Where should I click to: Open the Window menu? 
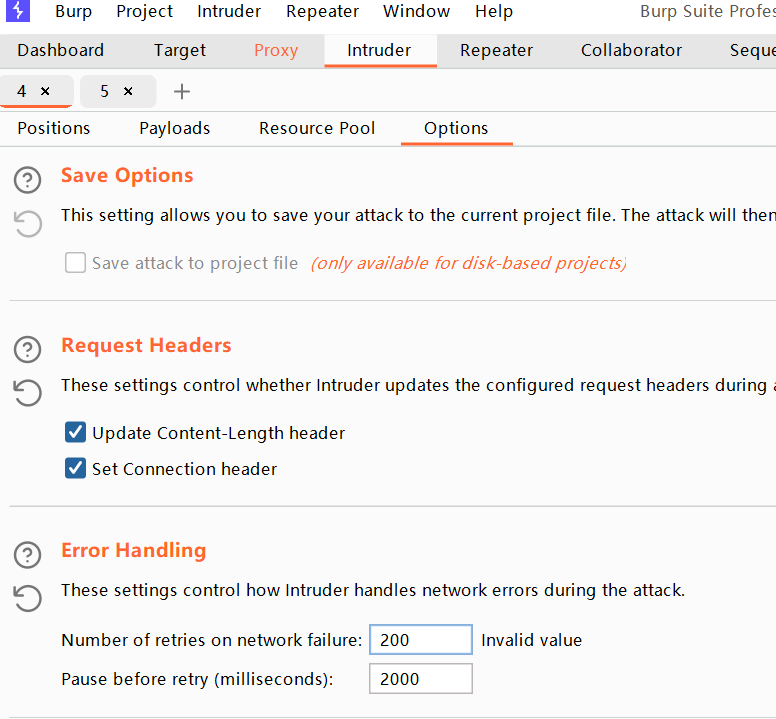tap(417, 11)
